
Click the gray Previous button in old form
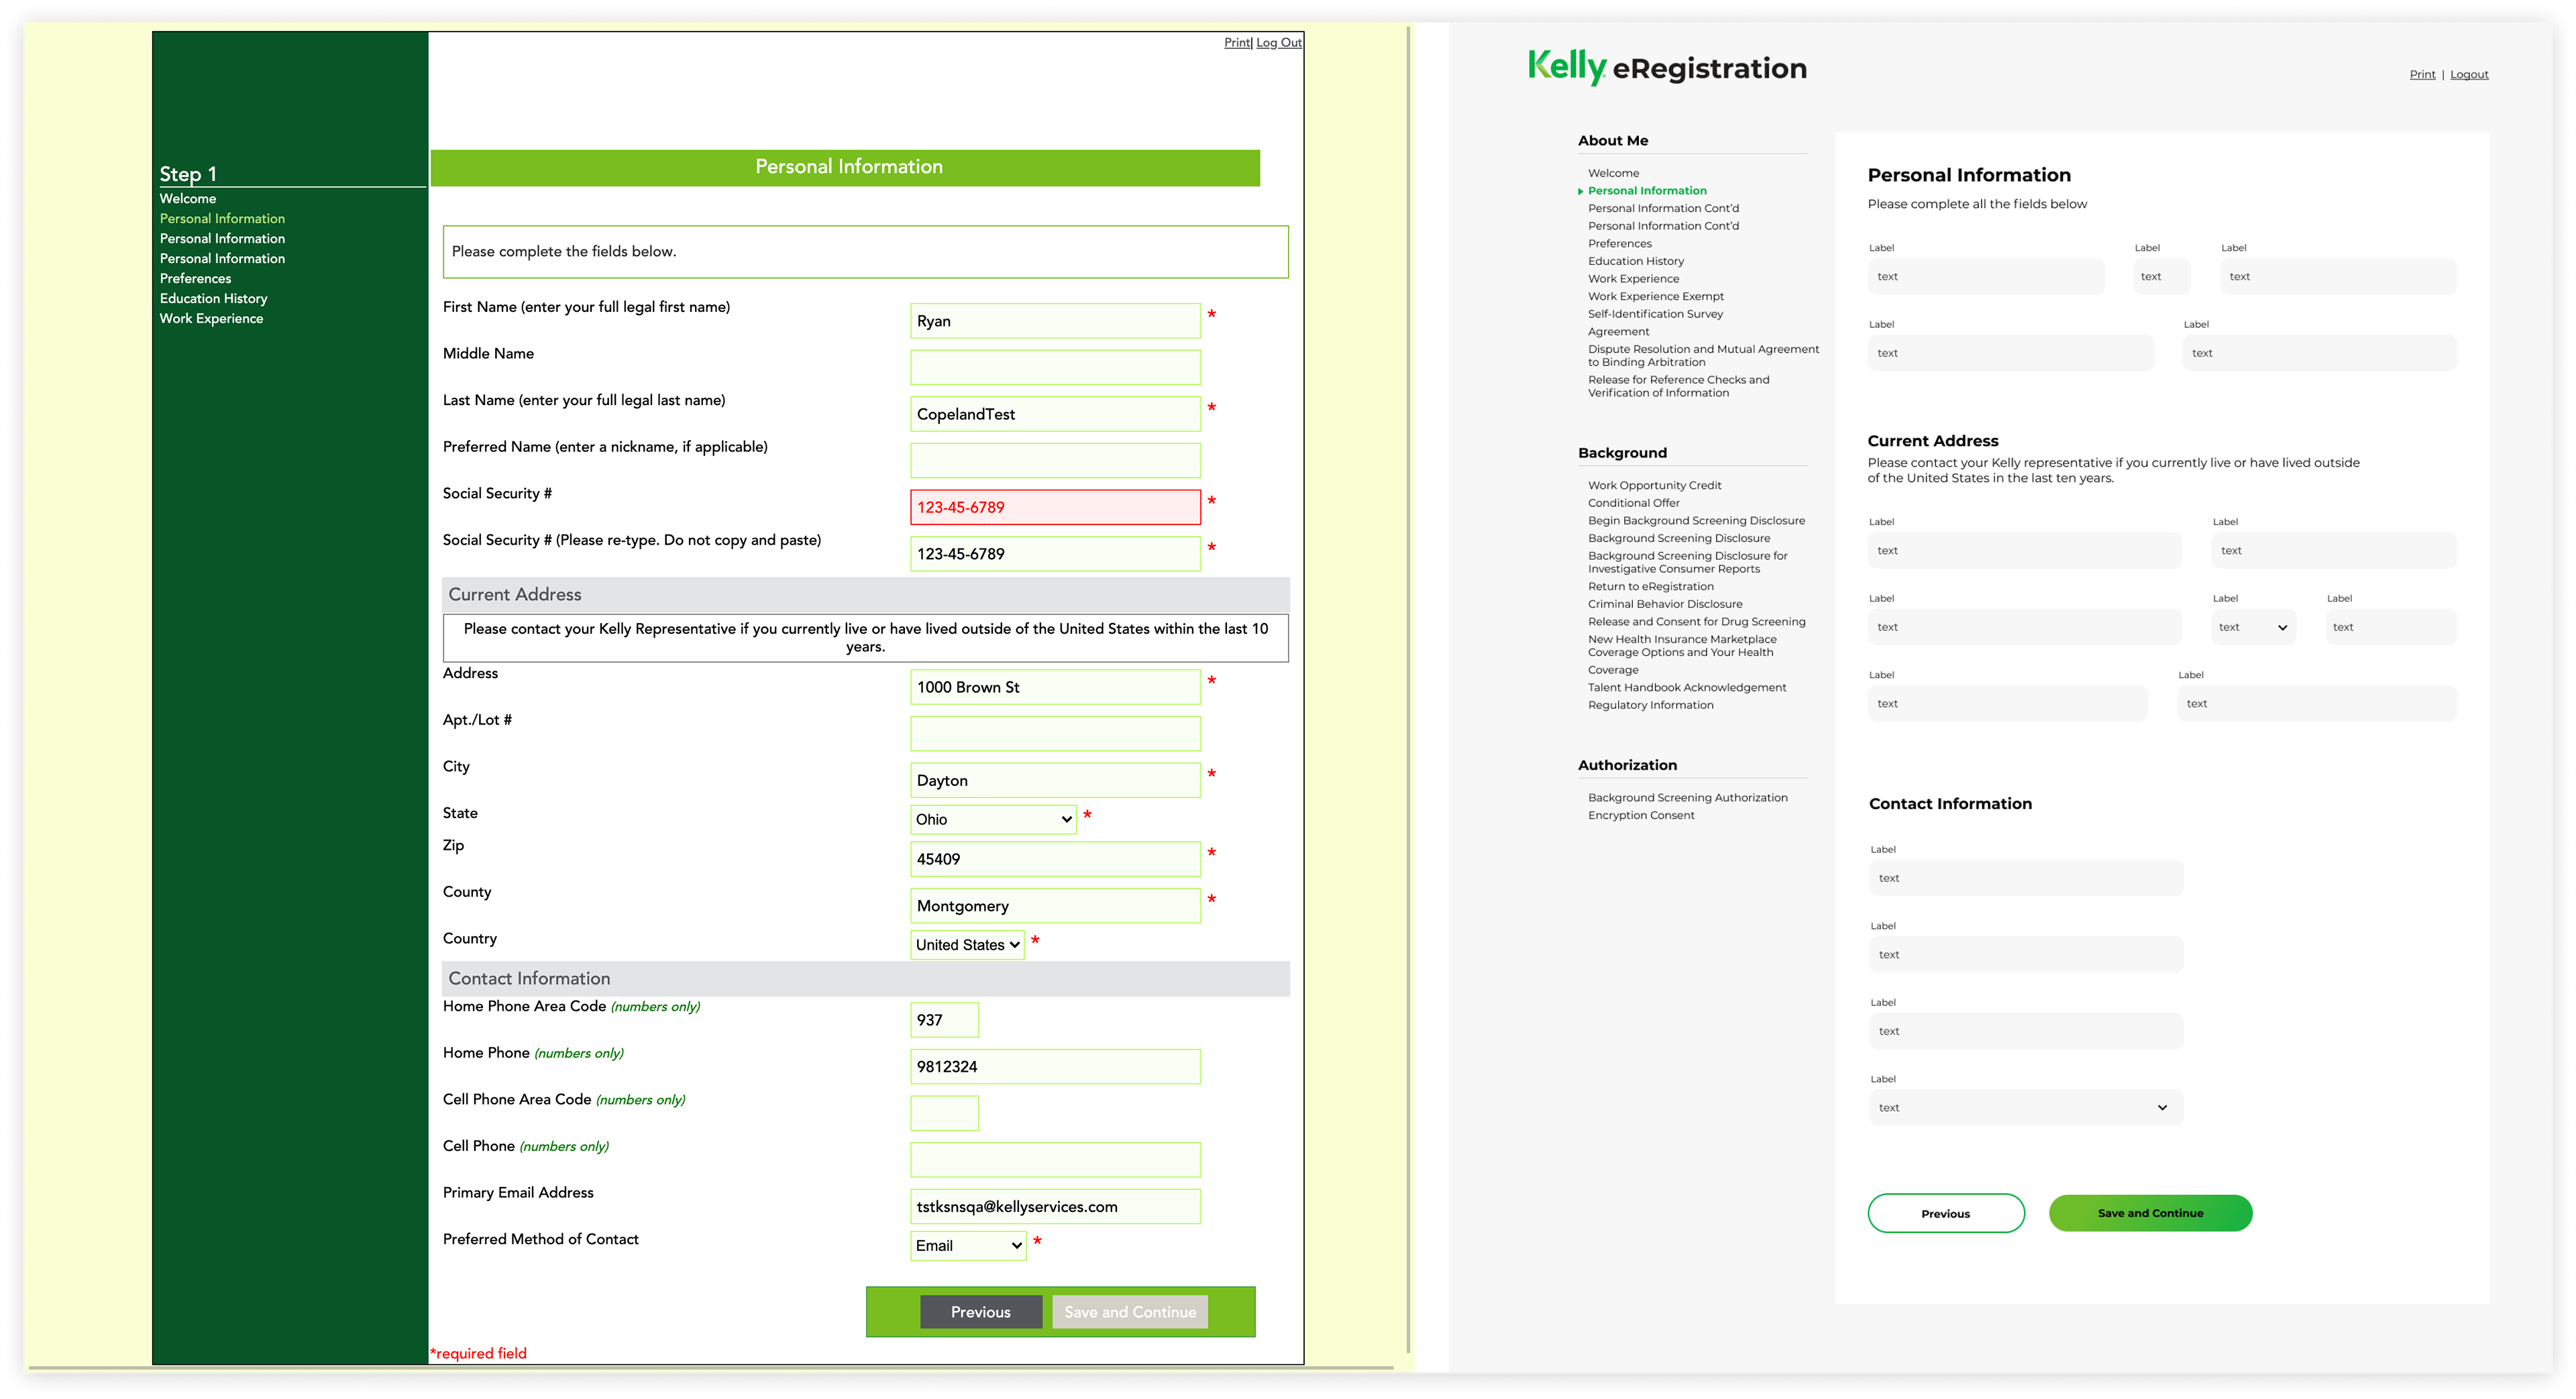point(980,1312)
